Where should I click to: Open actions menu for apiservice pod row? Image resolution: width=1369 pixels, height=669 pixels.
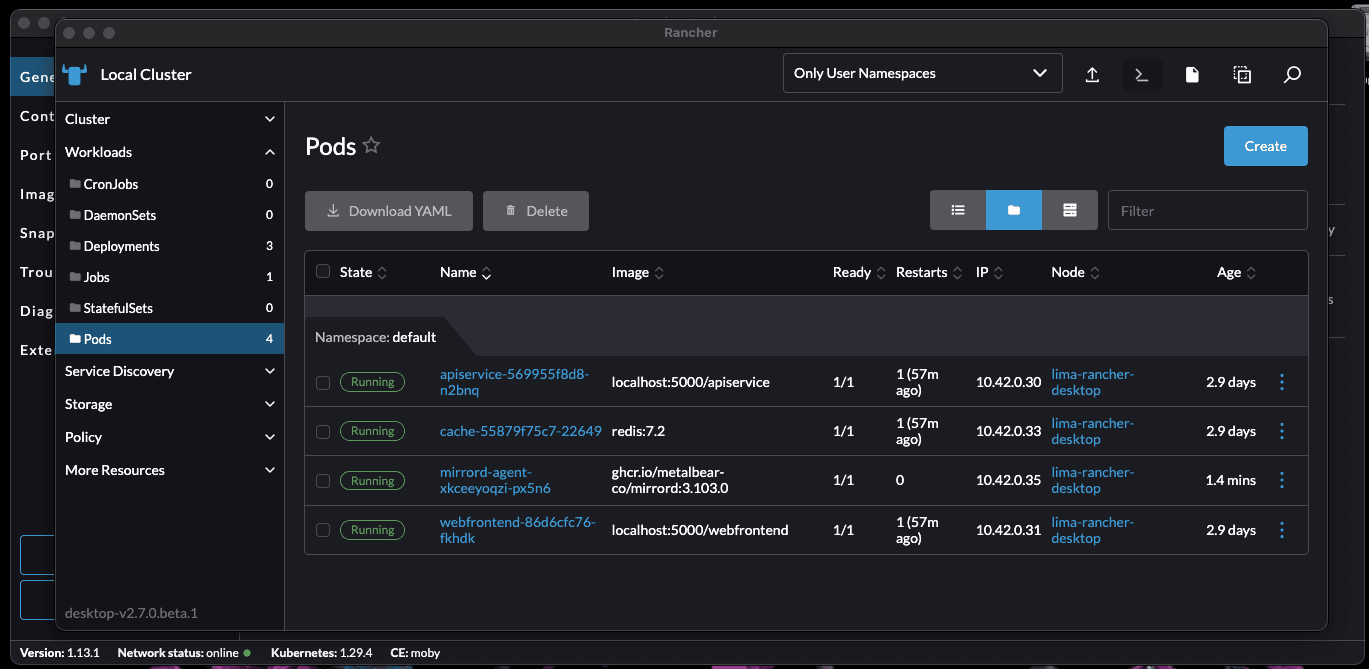(1282, 382)
